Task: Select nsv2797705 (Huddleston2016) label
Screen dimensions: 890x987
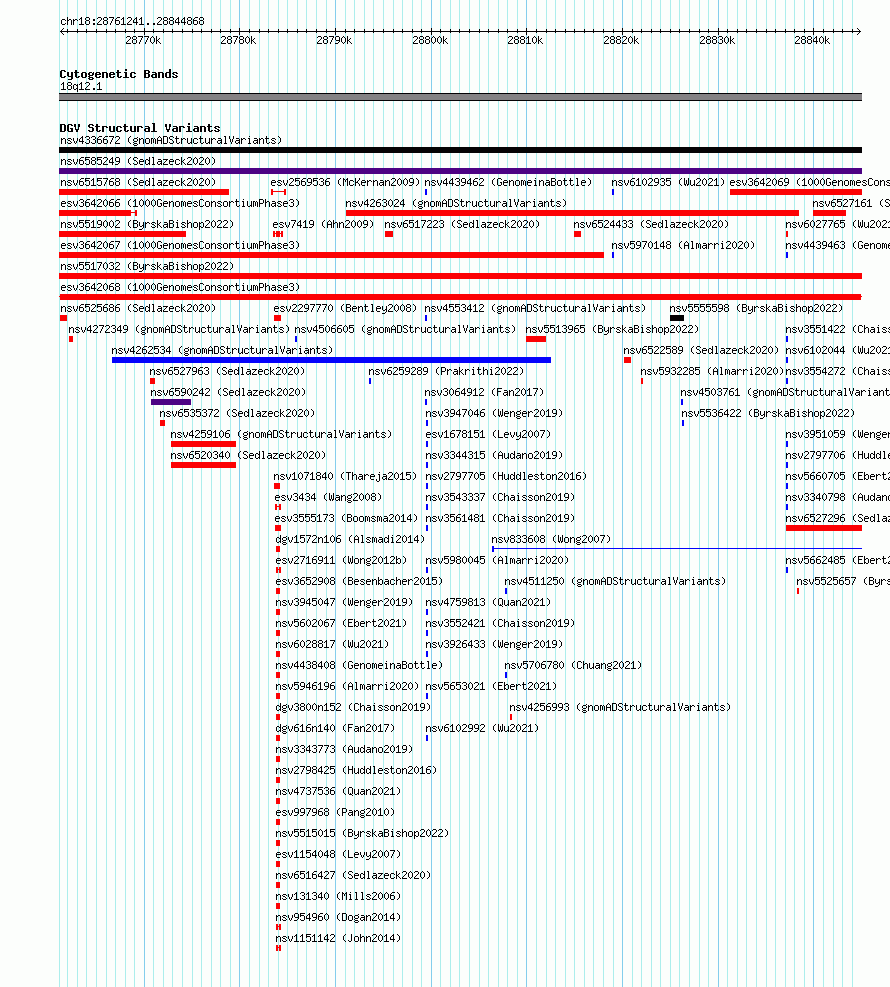Action: click(506, 477)
